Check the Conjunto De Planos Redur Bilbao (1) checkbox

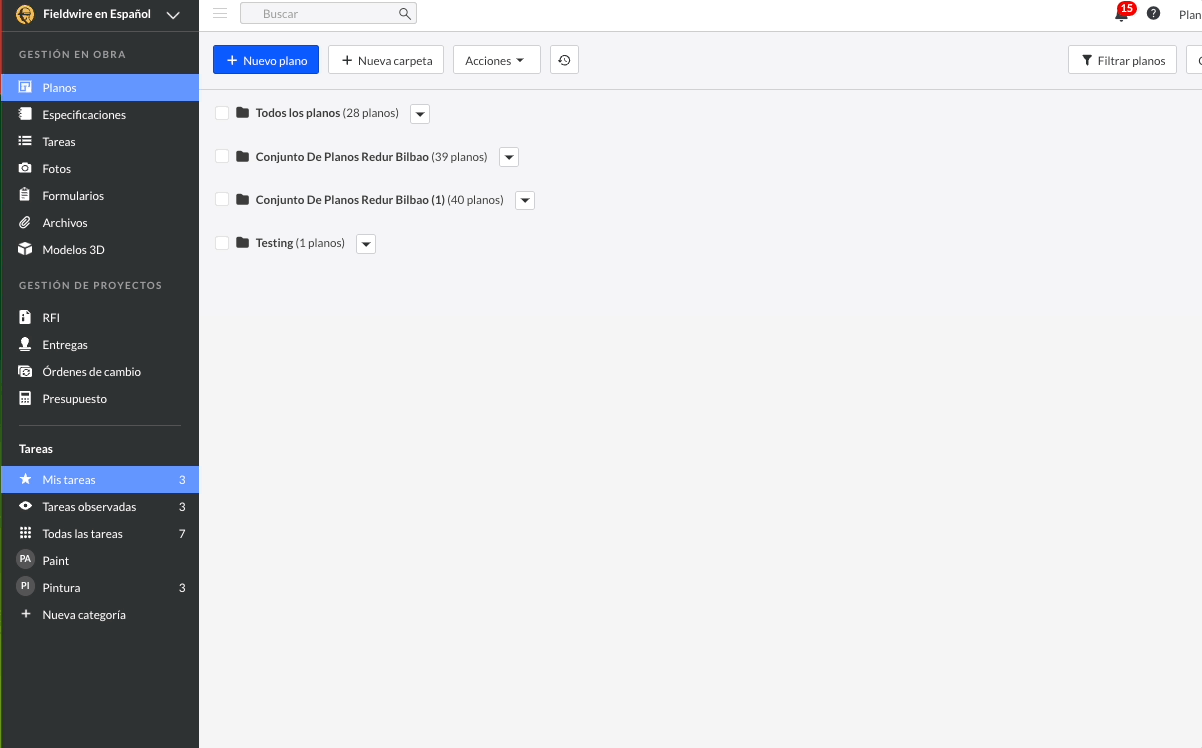pyautogui.click(x=222, y=199)
